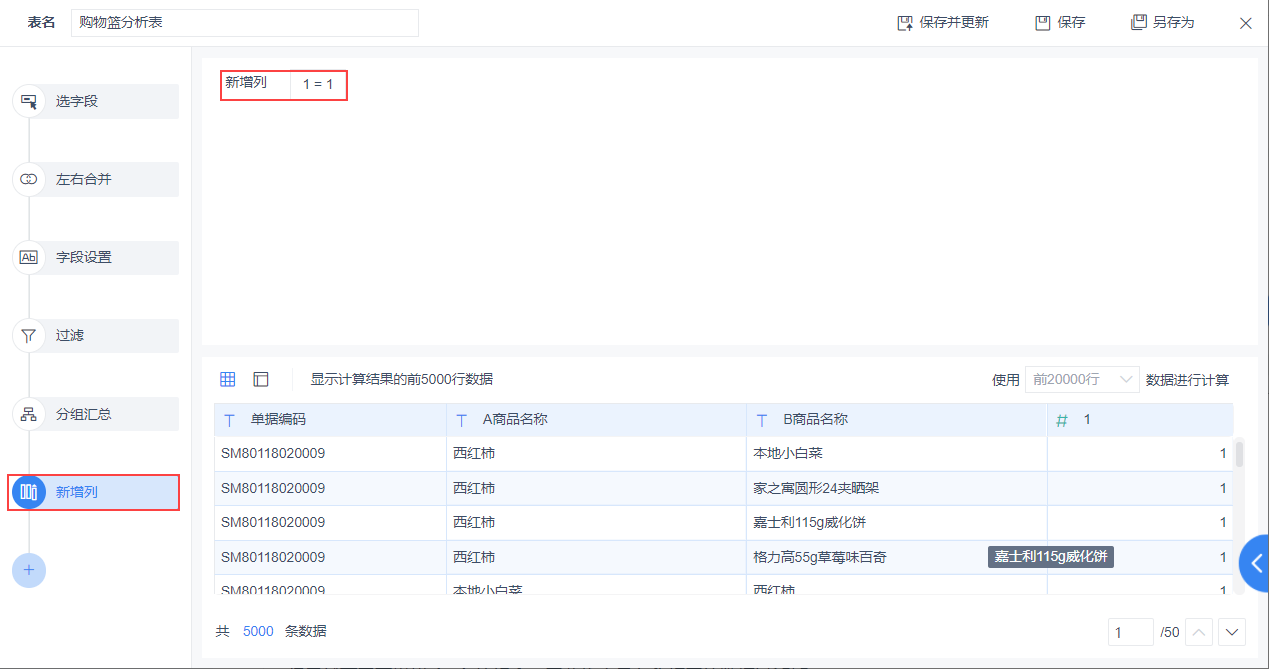
Task: Go to next page arrow
Action: coord(1232,632)
